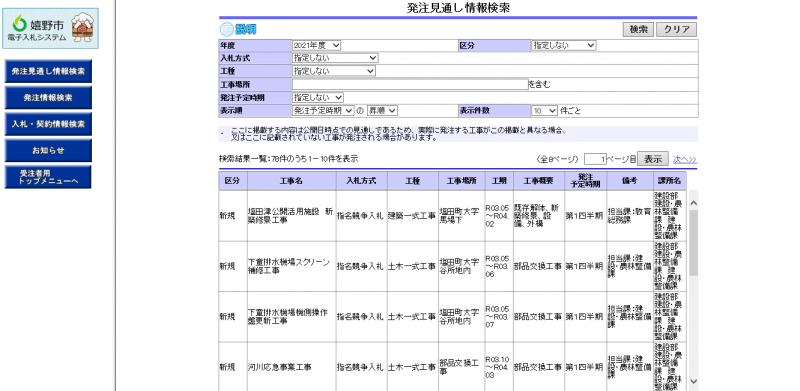
Task: Open the 表示件数 dropdown
Action: [x=545, y=110]
